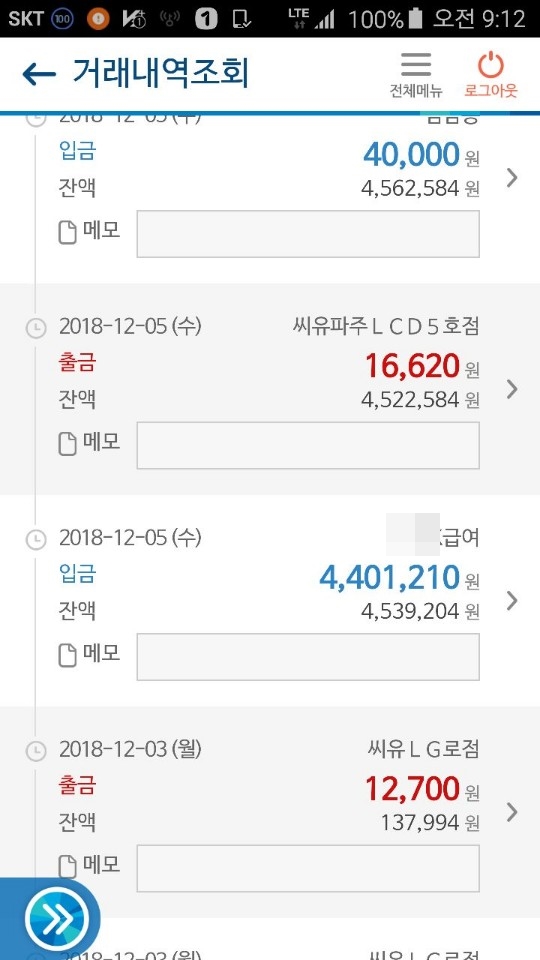The height and width of the screenshot is (960, 540).
Task: Open chevron for 16,620원 withdrawal entry
Action: click(512, 389)
